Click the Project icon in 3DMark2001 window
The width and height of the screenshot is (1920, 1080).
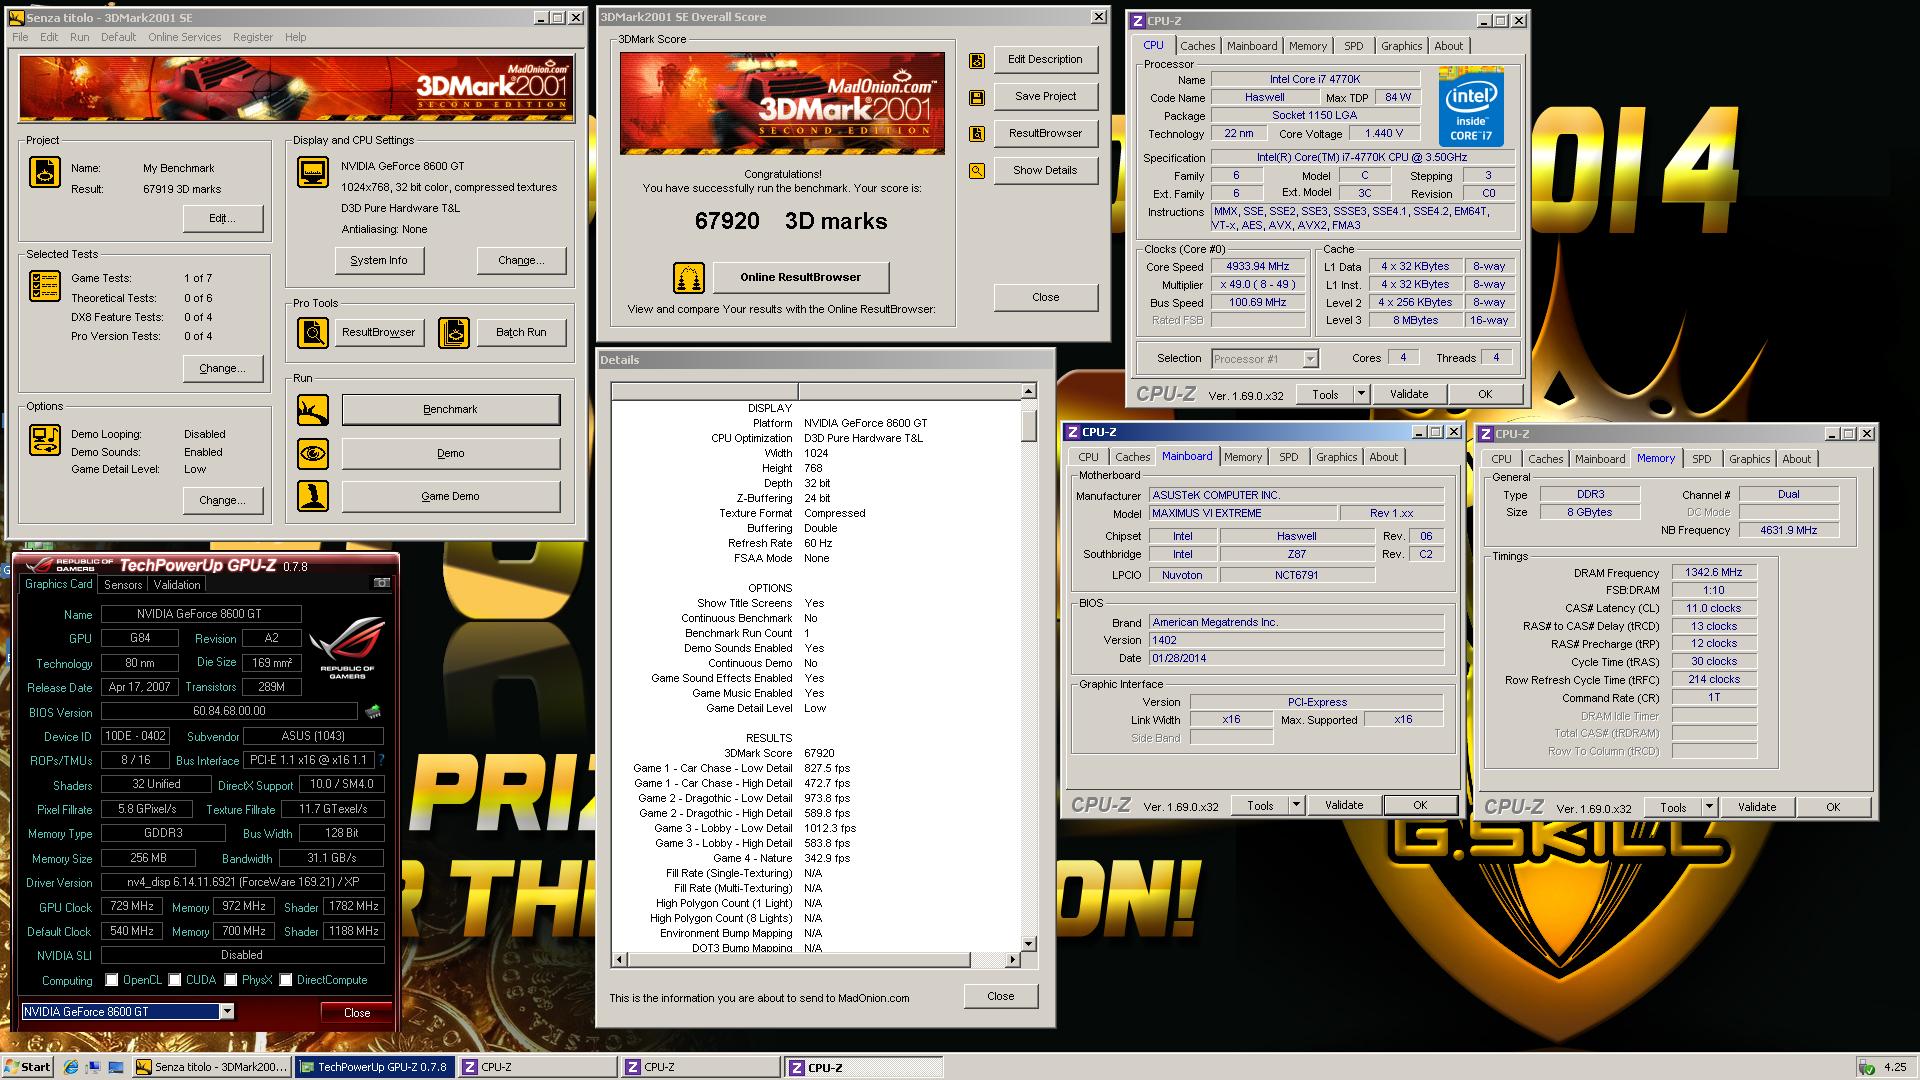tap(44, 172)
